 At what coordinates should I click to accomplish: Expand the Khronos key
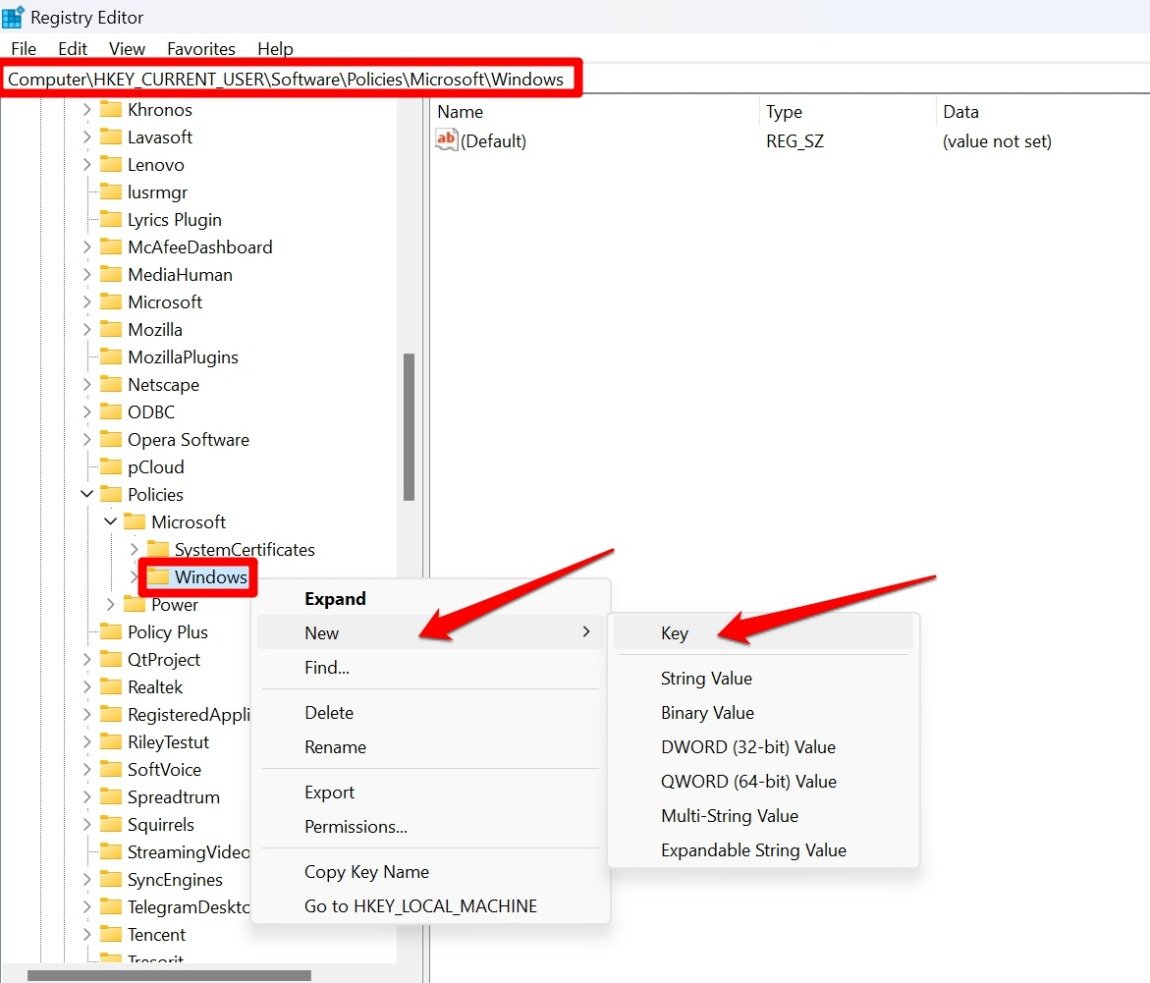click(x=87, y=110)
